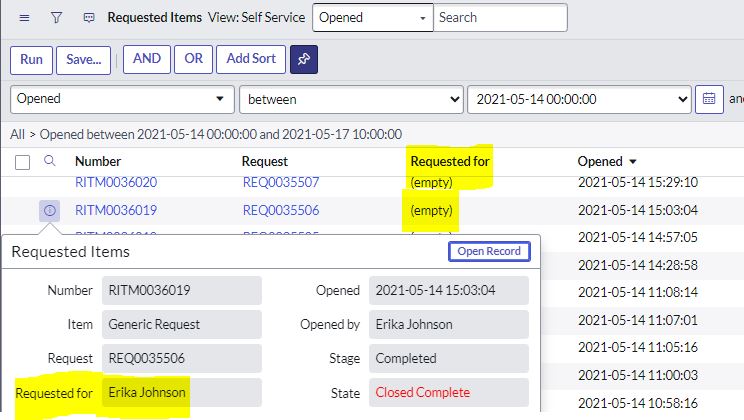
Task: Open the RITM0036019 record link
Action: 116,210
